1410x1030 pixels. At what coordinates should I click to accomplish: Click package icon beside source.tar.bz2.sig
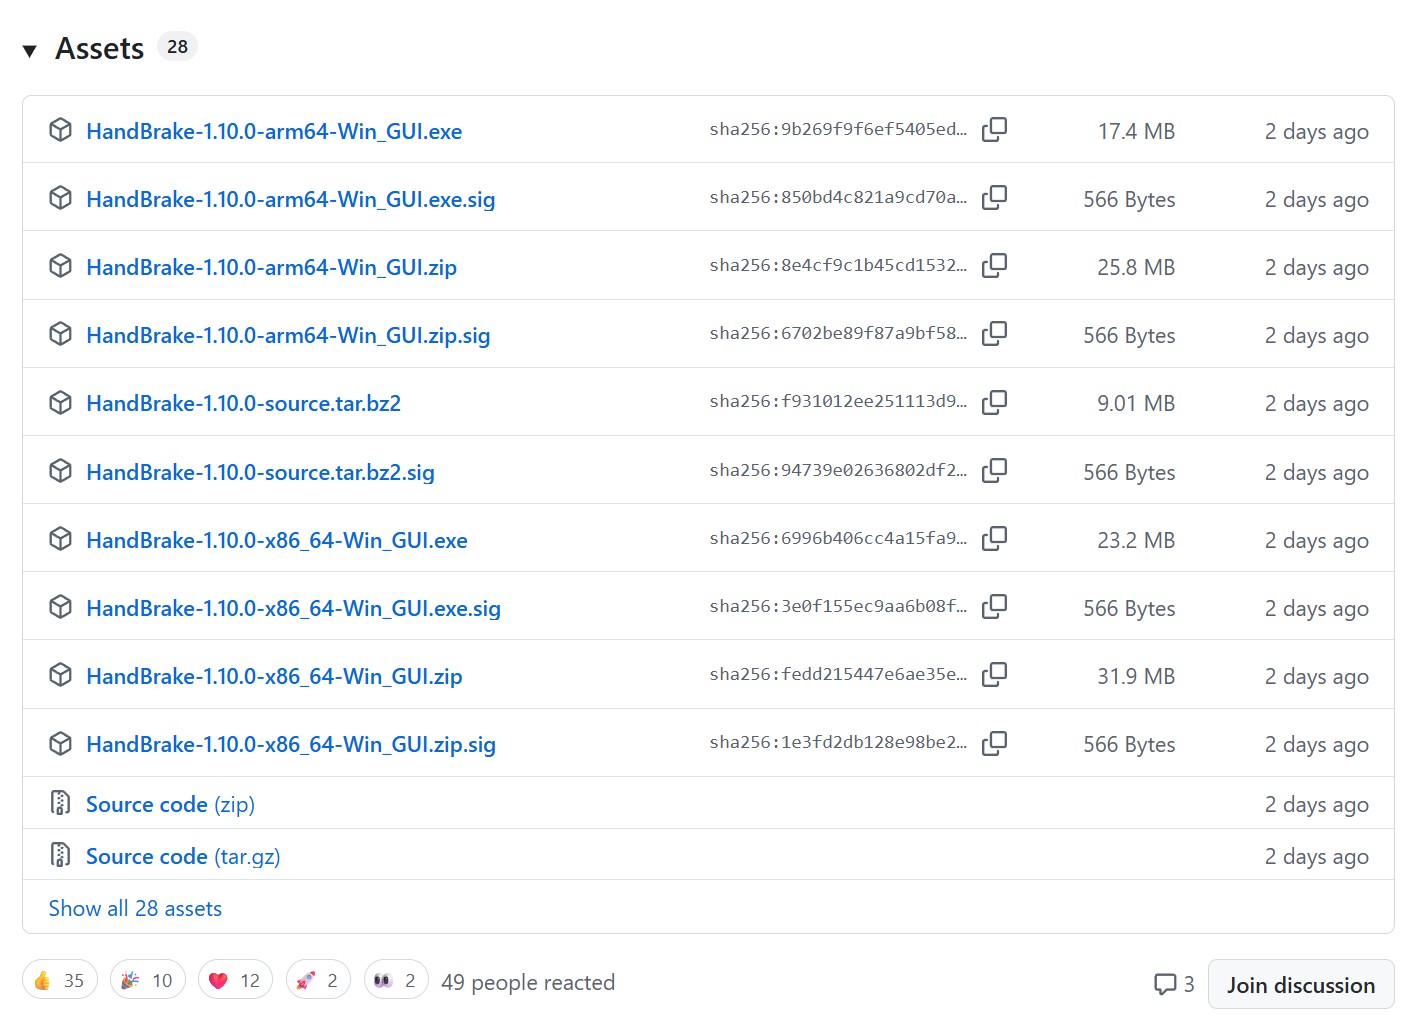pyautogui.click(x=61, y=471)
